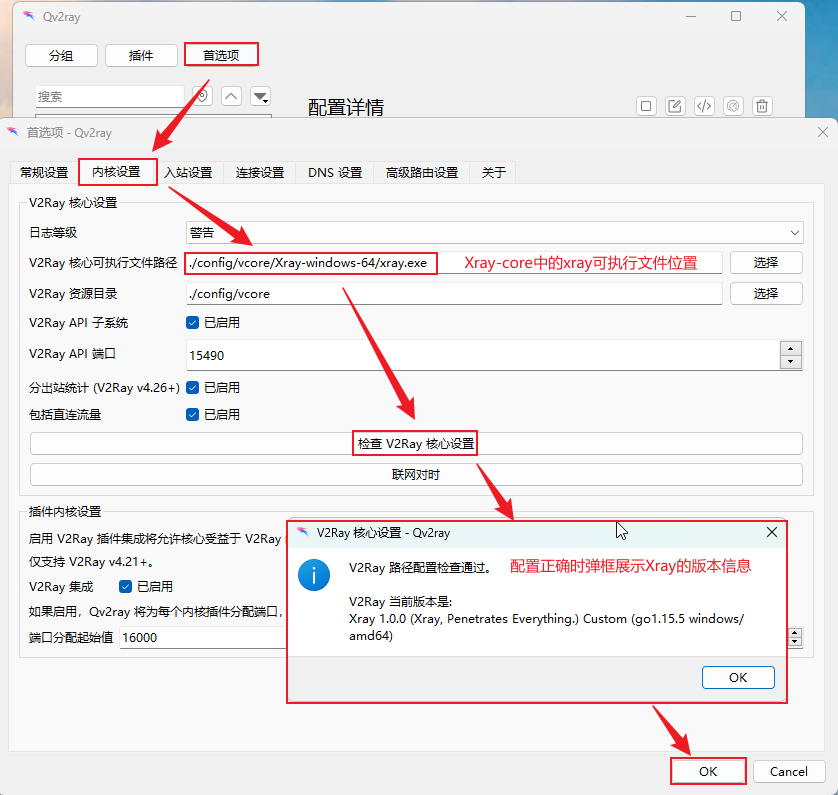Viewport: 838px width, 795px height.
Task: Delete connection using the trash icon
Action: (762, 106)
